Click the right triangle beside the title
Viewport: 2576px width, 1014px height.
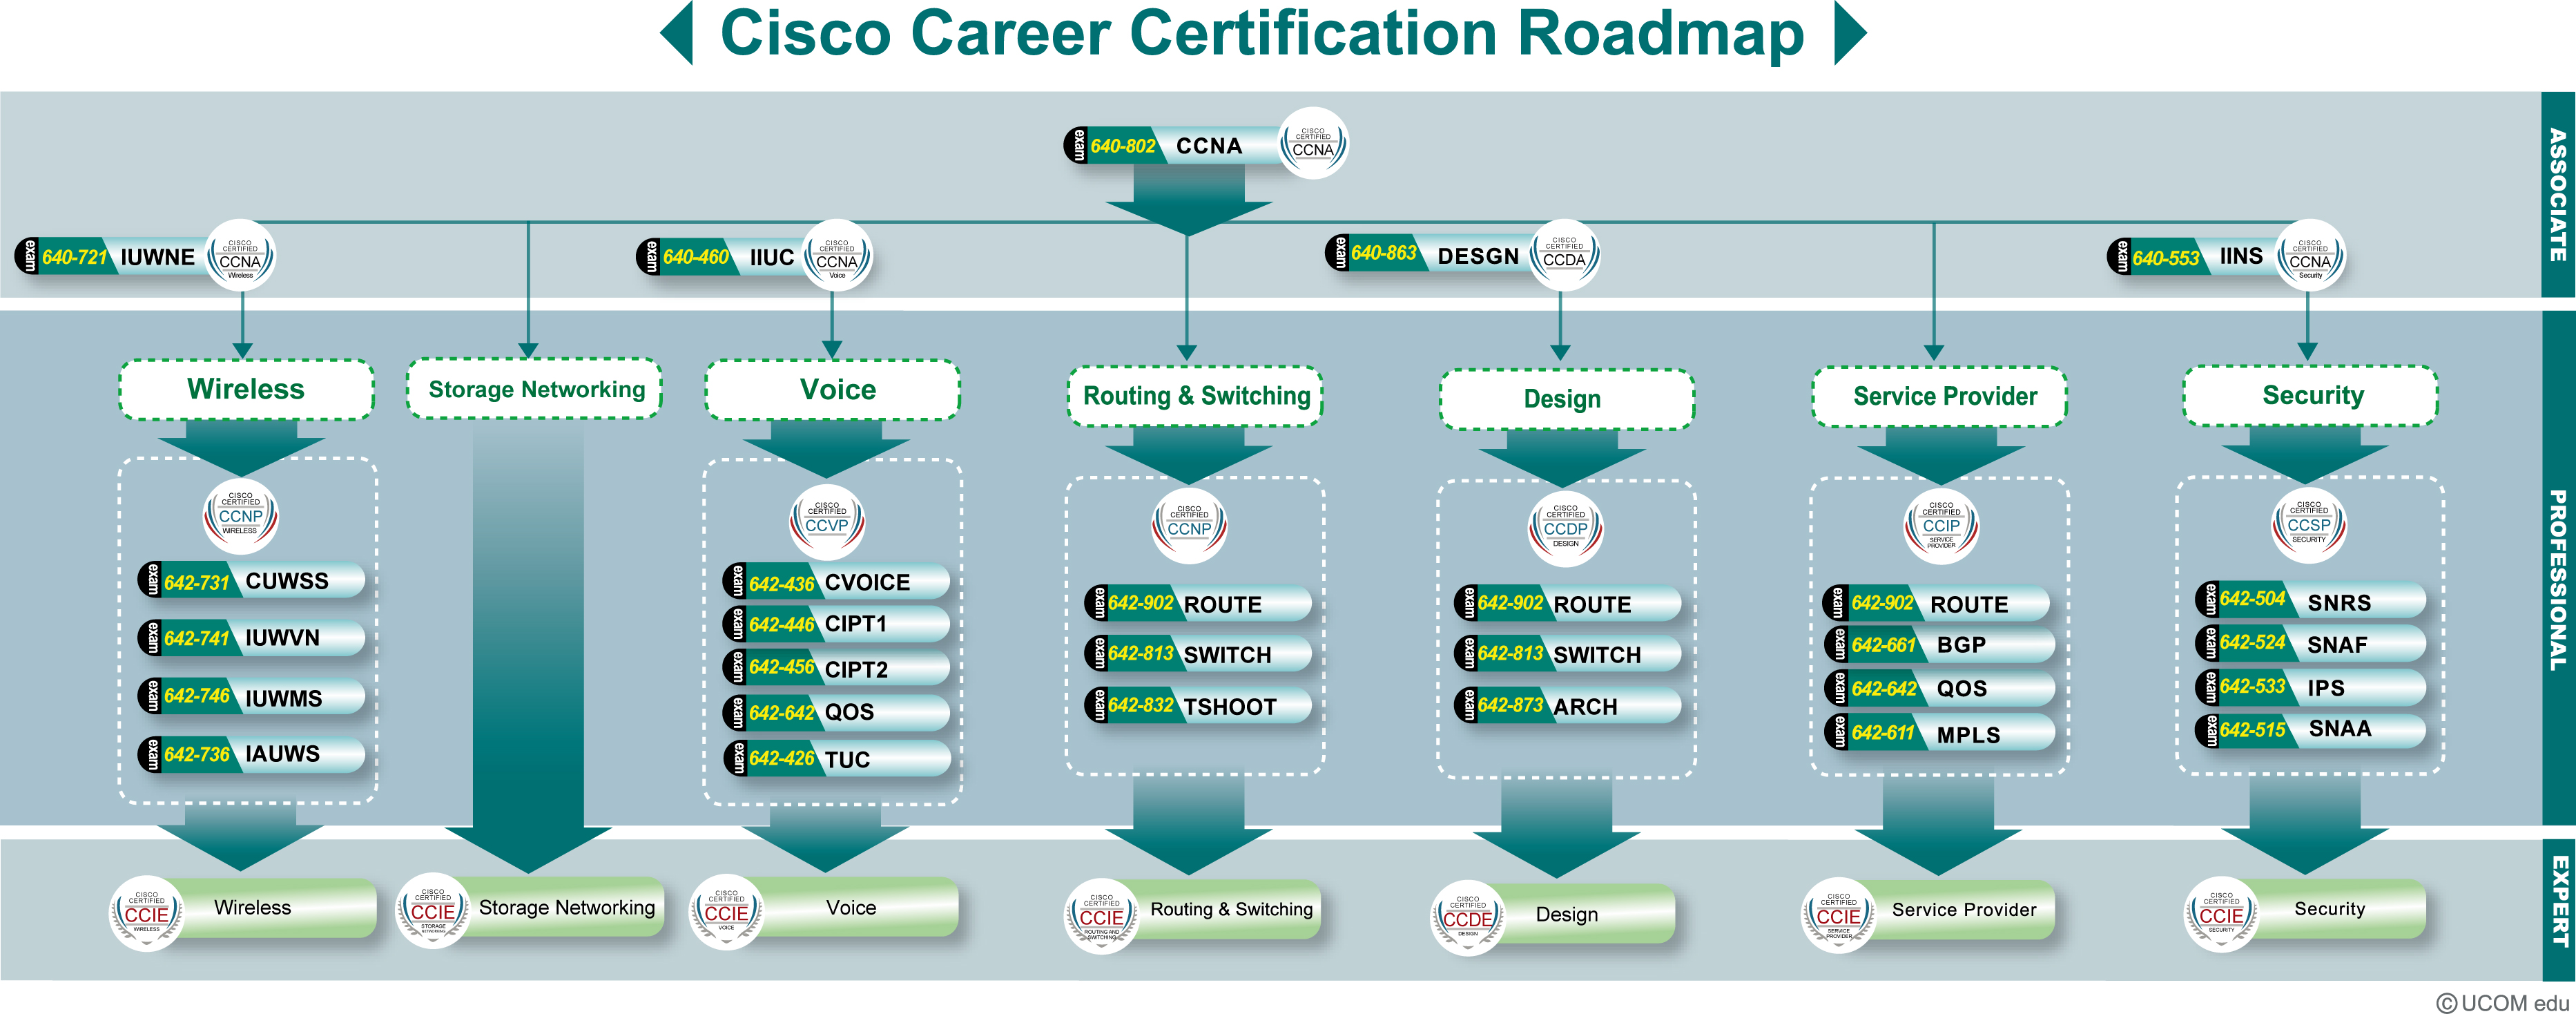(x=1850, y=33)
